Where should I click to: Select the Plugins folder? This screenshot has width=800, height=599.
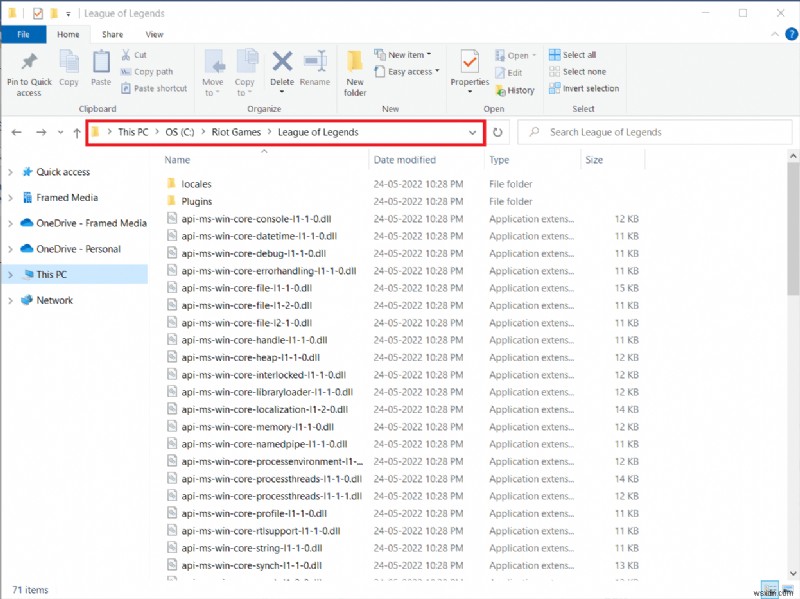point(196,201)
